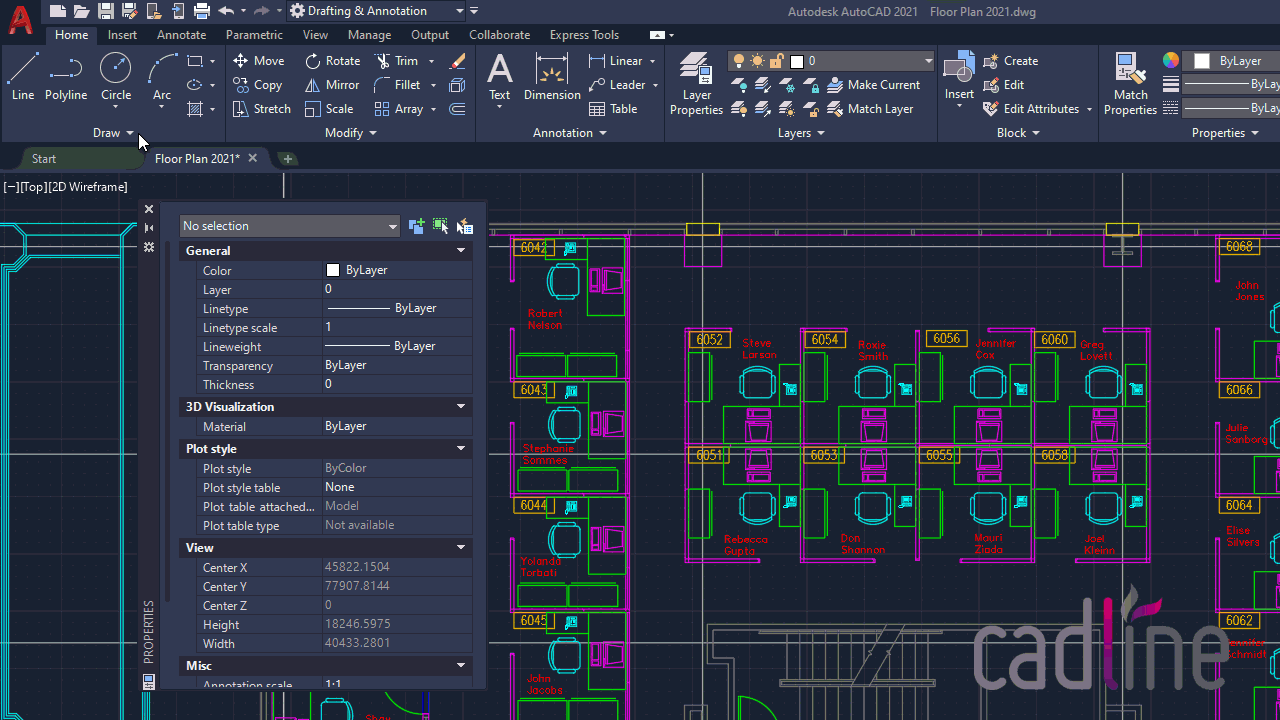The height and width of the screenshot is (720, 1280).
Task: Open the Text annotation tool
Action: 499,78
